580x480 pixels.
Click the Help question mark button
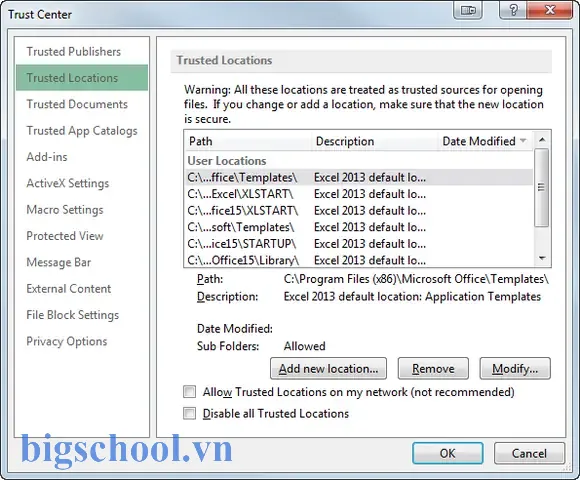tap(513, 10)
